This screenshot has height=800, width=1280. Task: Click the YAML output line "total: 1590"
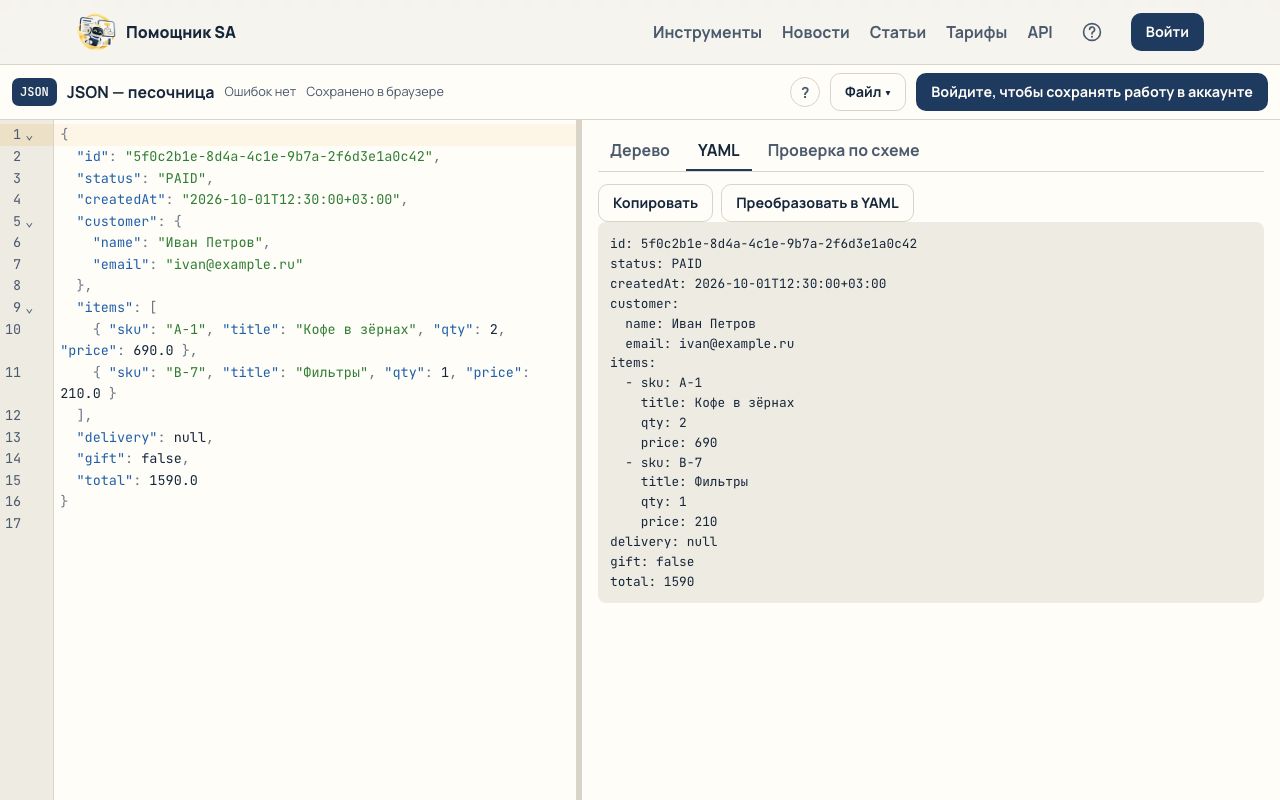coord(652,582)
